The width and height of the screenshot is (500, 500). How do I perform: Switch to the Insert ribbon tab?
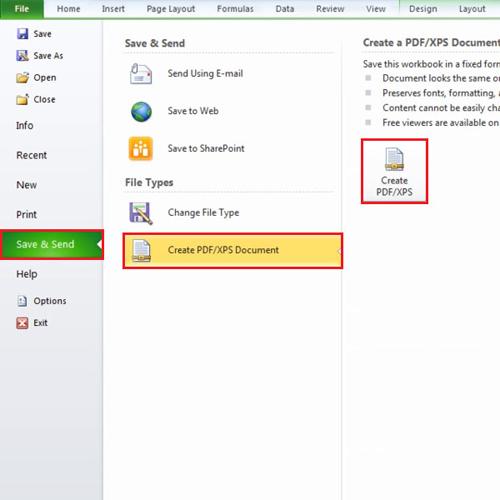click(113, 9)
